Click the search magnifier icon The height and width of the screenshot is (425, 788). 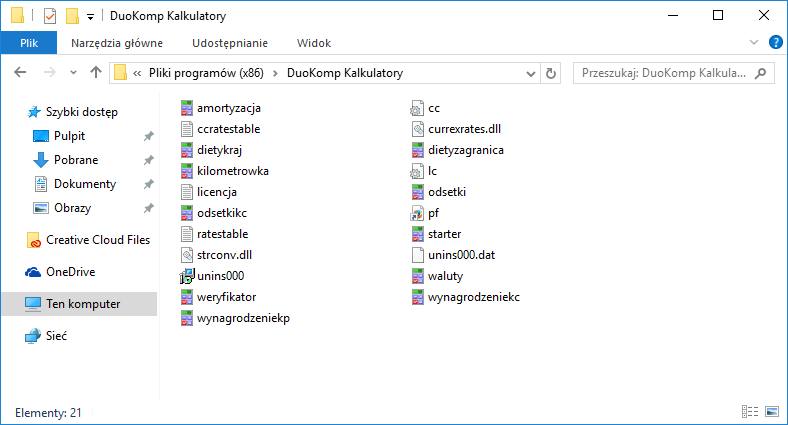click(761, 73)
